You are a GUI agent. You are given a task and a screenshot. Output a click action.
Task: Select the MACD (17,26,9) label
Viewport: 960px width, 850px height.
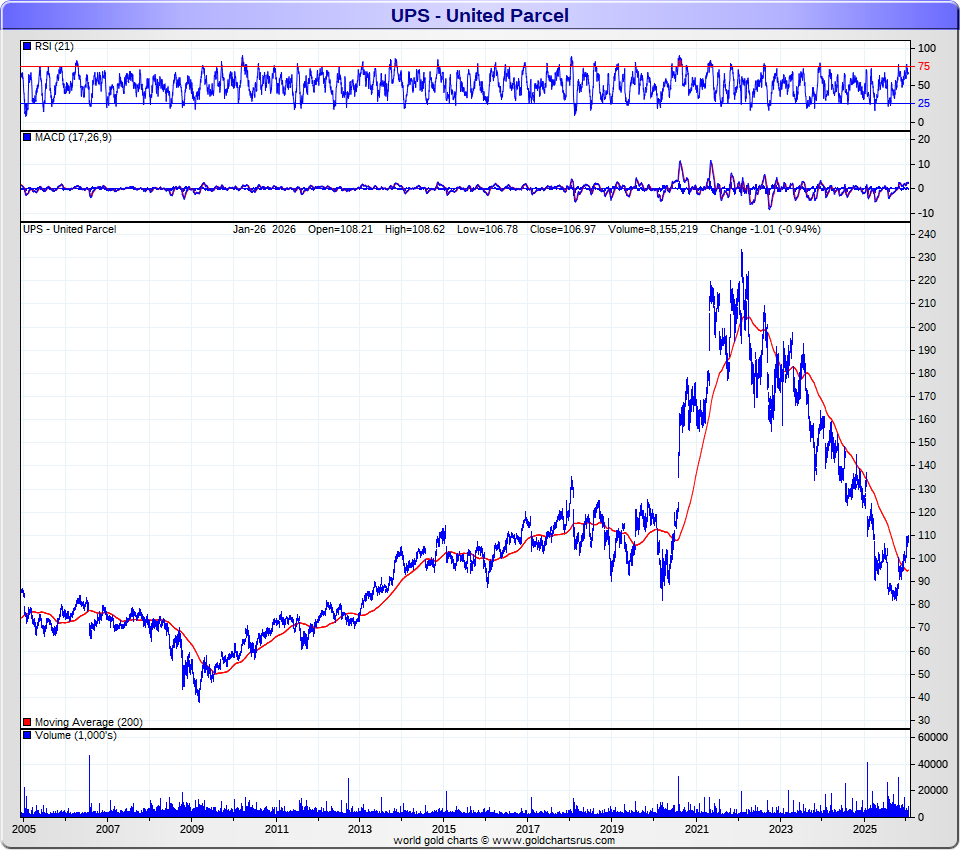coord(73,137)
